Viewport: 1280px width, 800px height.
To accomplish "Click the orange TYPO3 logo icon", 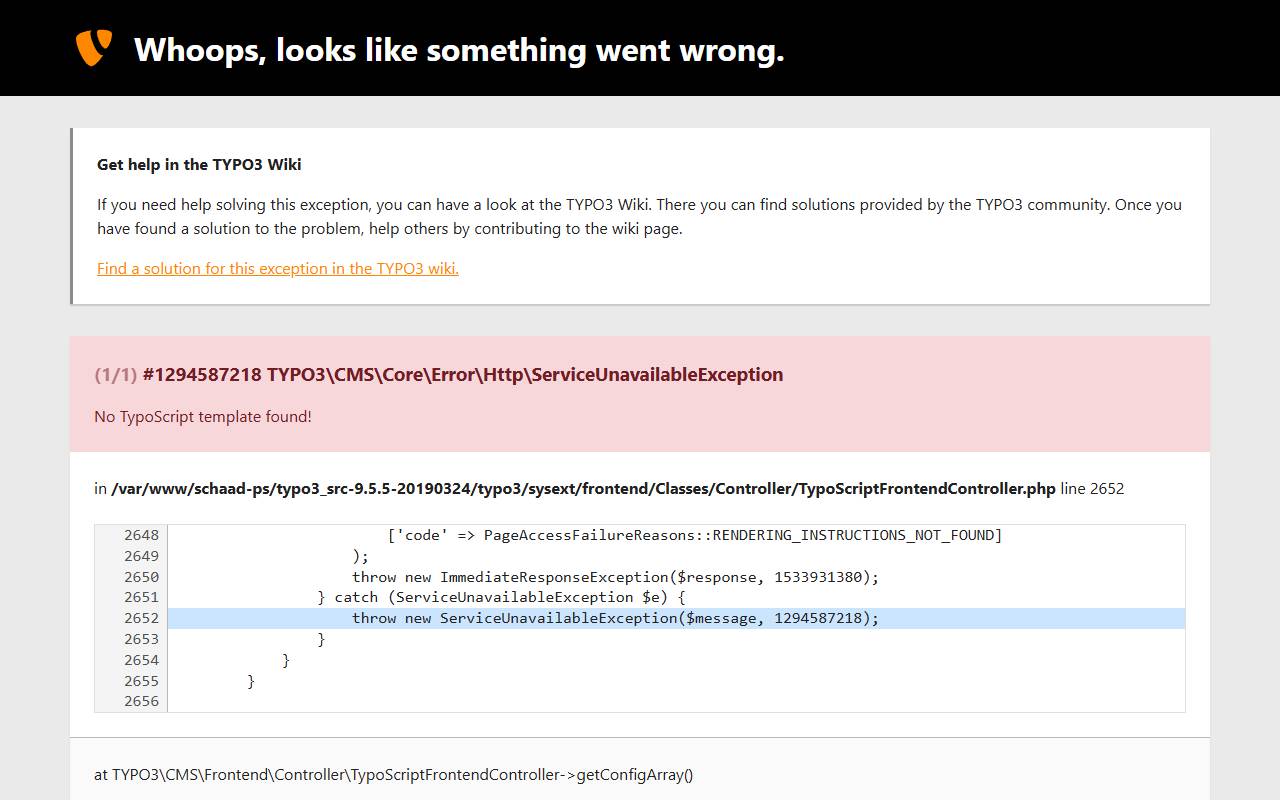I will (x=94, y=48).
